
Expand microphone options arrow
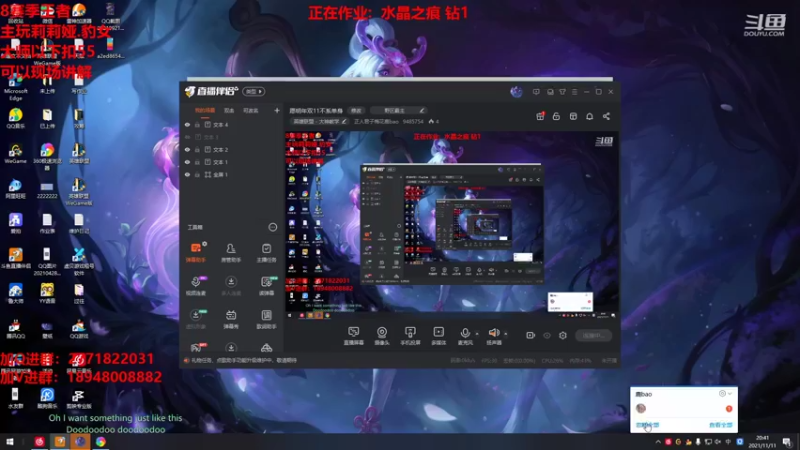(477, 334)
